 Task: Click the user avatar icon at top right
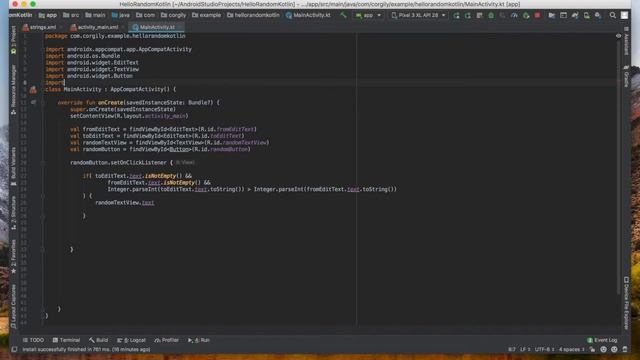click(x=624, y=16)
